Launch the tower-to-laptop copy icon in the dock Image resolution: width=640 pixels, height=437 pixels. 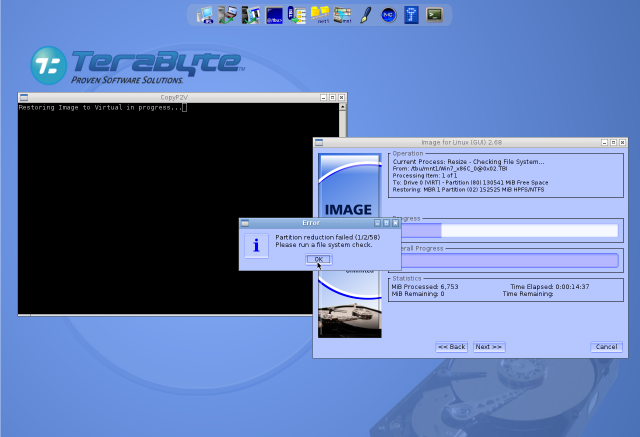pos(228,15)
